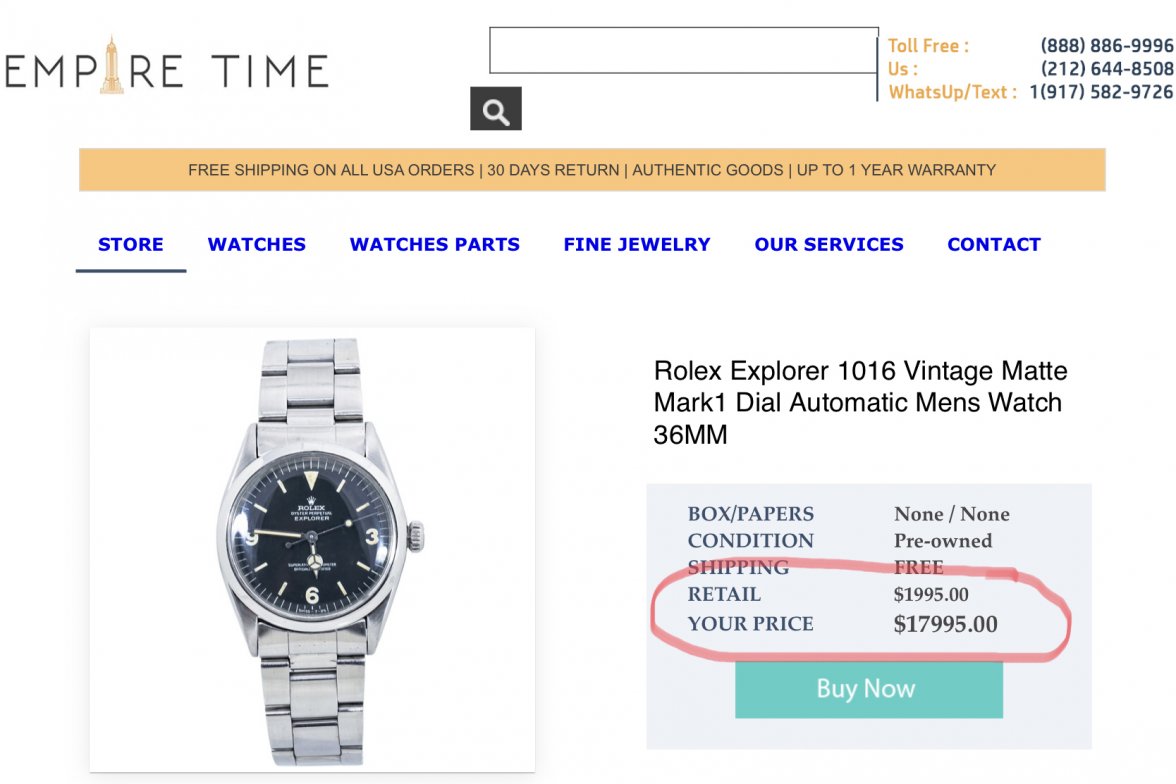This screenshot has width=1176, height=784.
Task: Click the Pre-owned condition value
Action: coord(943,541)
